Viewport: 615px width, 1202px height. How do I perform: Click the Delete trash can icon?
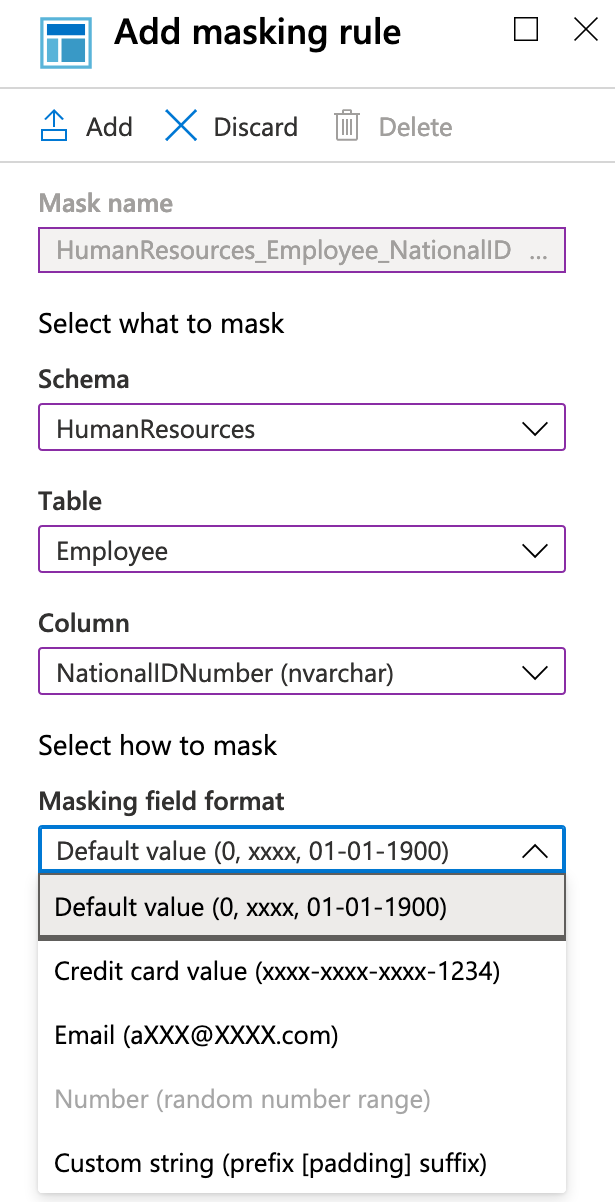point(346,125)
